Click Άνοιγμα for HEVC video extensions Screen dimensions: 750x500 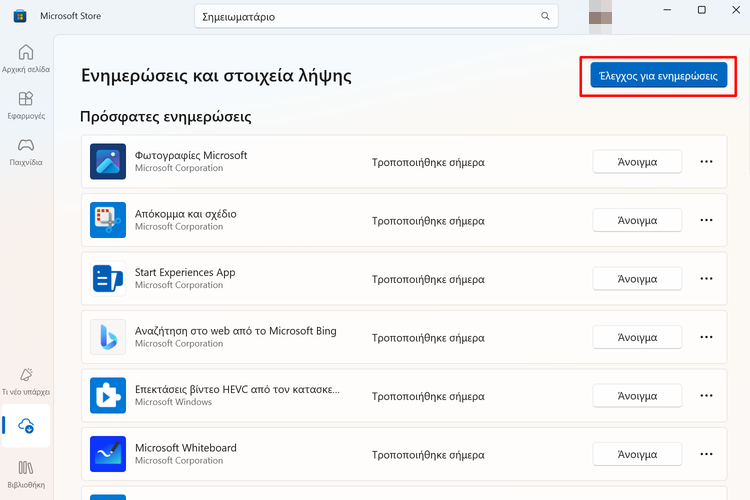tap(637, 396)
